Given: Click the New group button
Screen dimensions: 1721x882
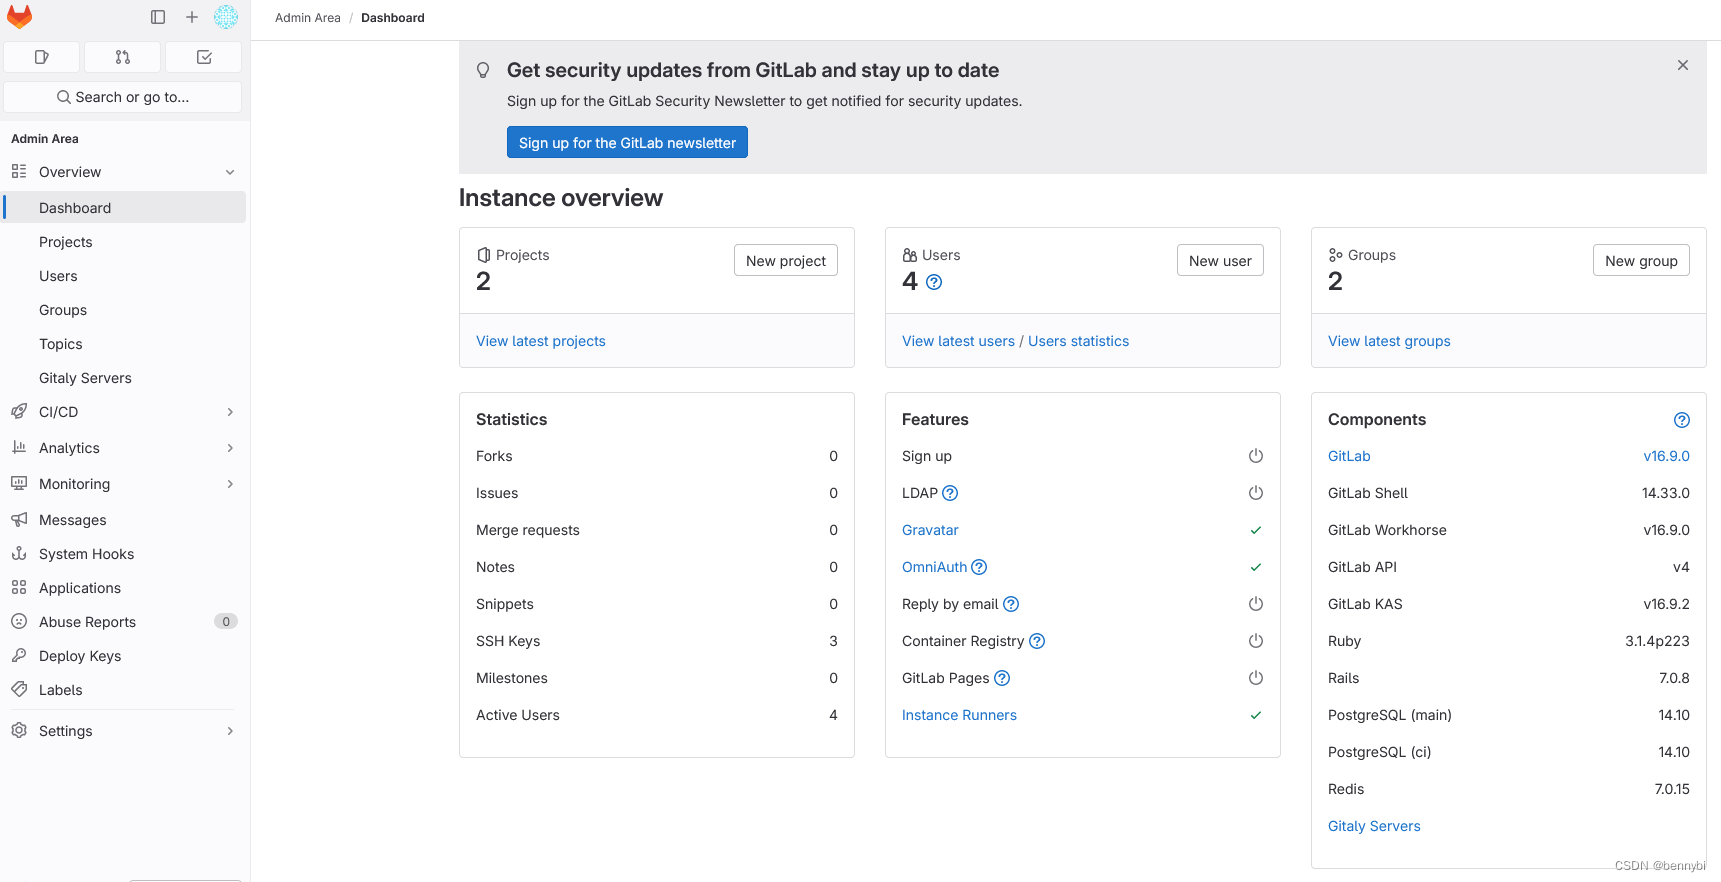Looking at the screenshot, I should (1641, 261).
